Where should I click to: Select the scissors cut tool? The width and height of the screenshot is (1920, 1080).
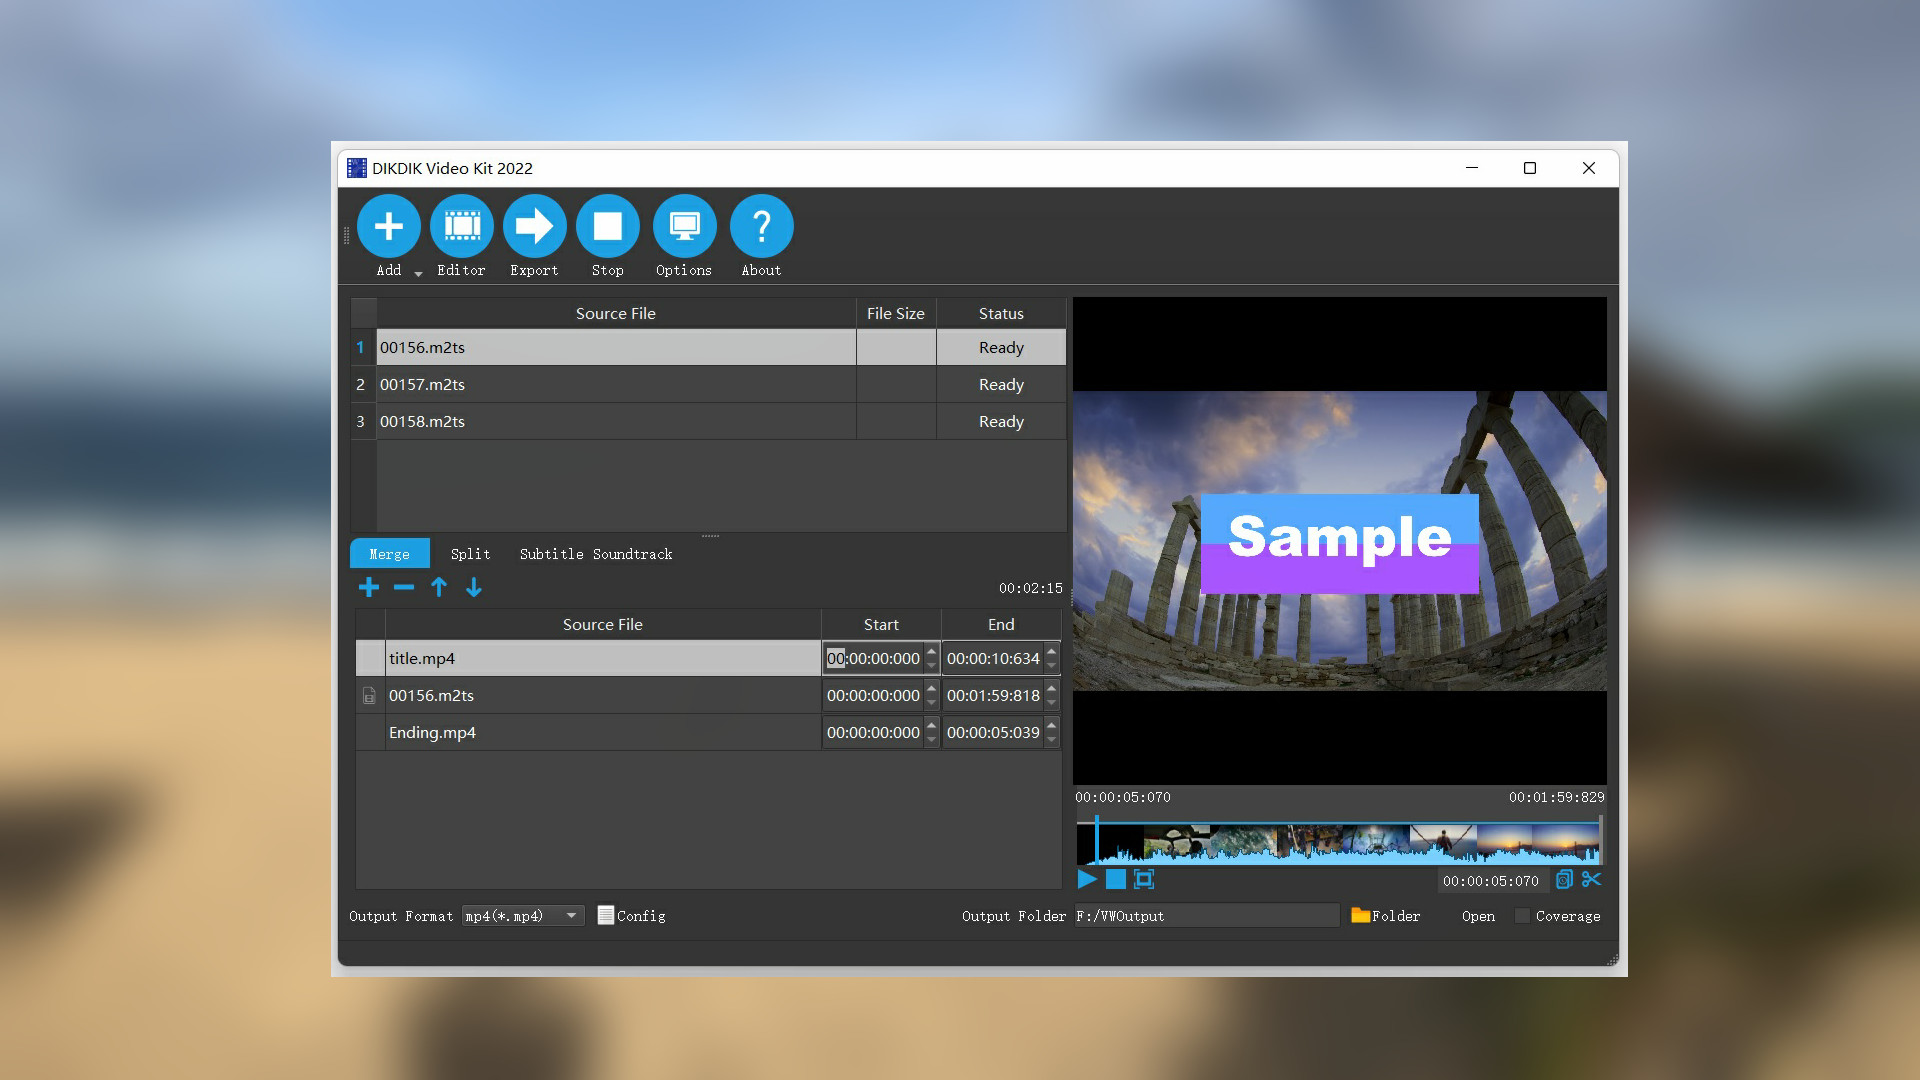pos(1592,880)
